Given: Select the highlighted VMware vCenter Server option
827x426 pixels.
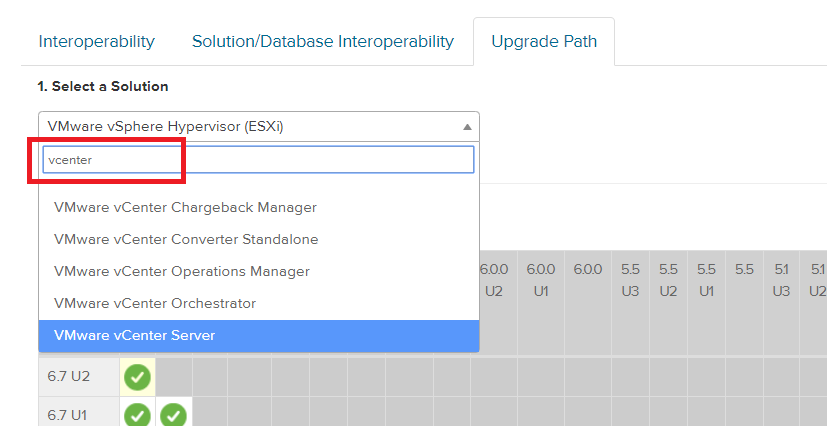Looking at the screenshot, I should [258, 335].
